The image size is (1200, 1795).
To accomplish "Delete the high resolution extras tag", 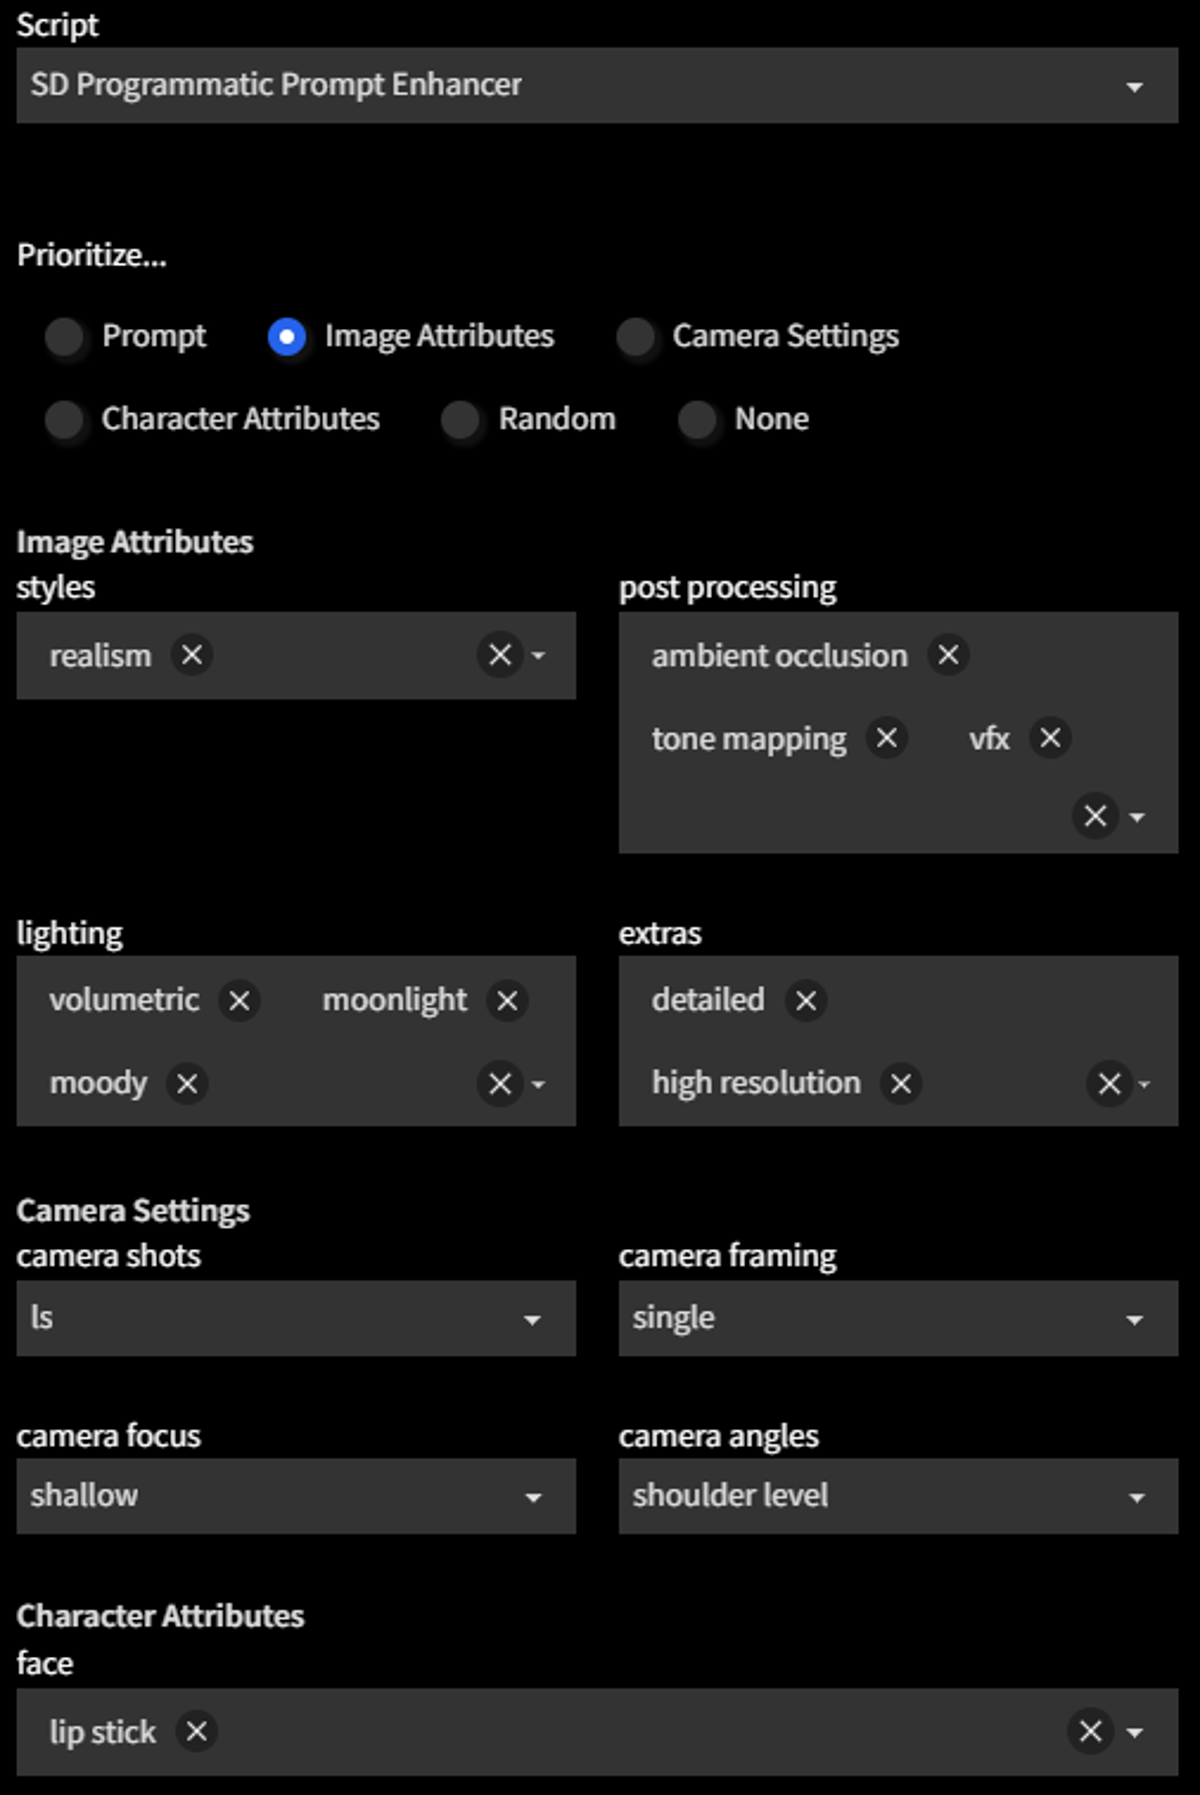I will coord(900,1083).
